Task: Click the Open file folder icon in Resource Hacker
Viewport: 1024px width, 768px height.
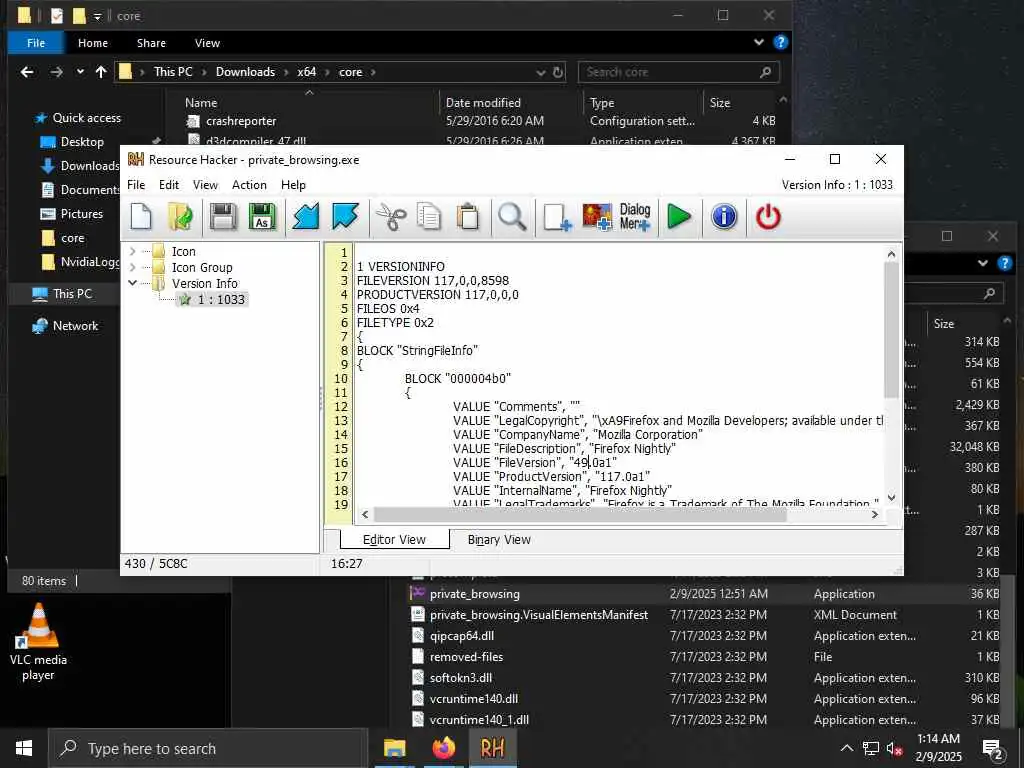Action: (x=180, y=217)
